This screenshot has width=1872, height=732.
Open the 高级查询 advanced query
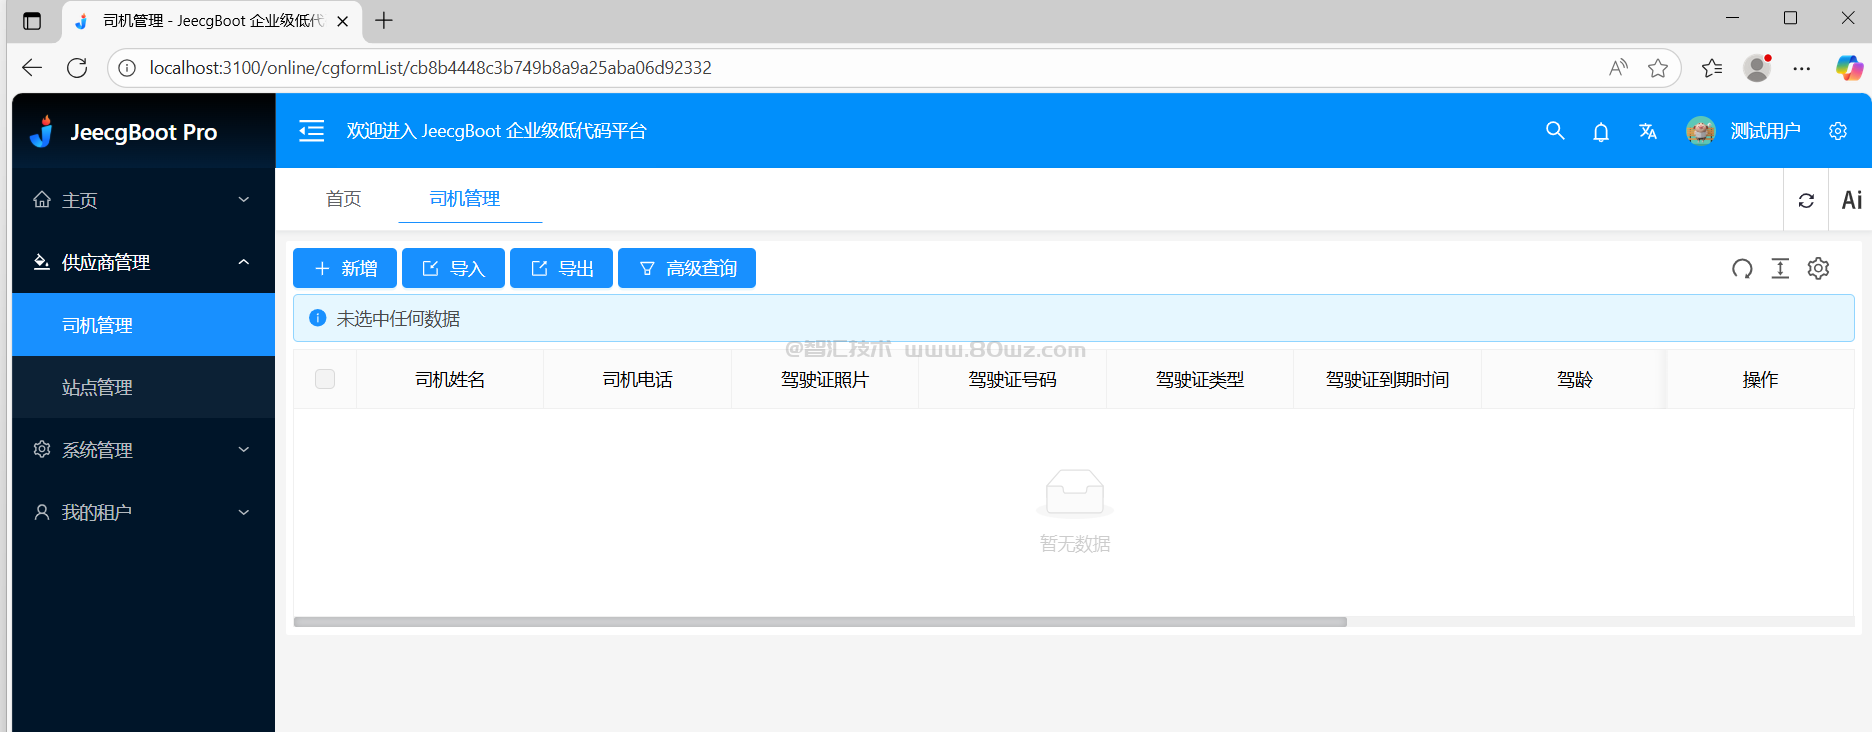pyautogui.click(x=687, y=268)
